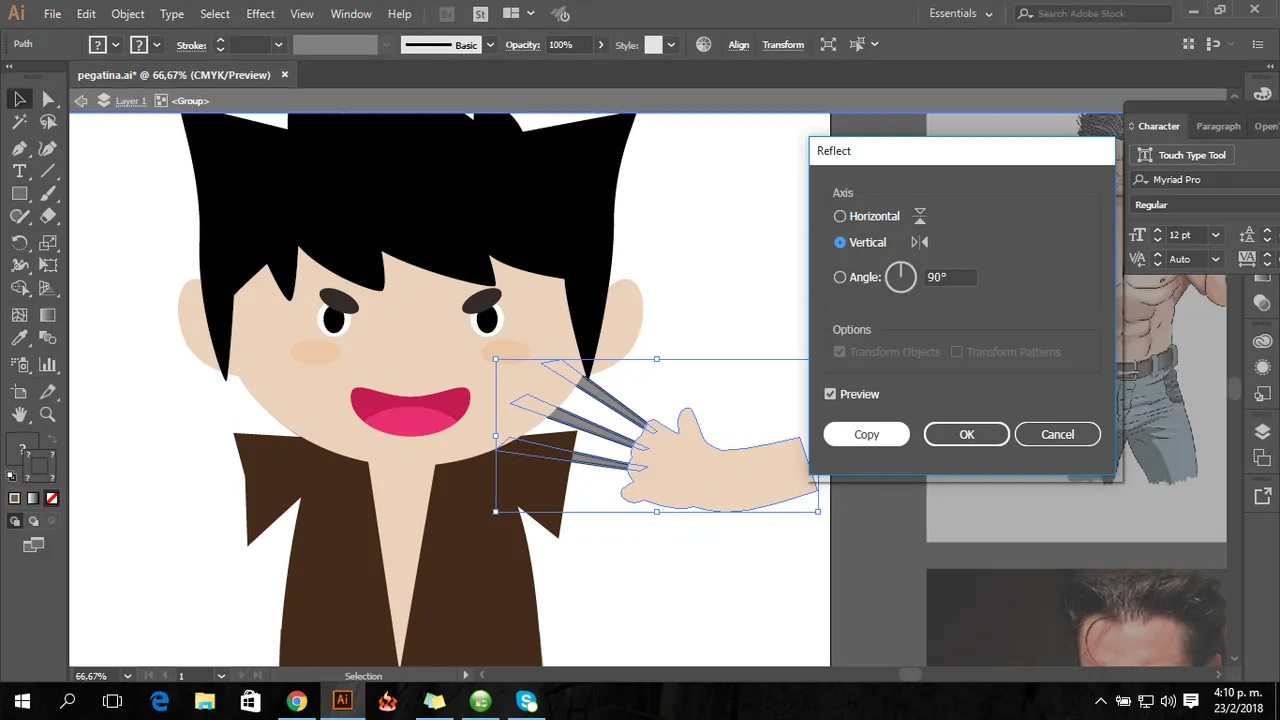The image size is (1280, 720).
Task: Open the Opacity slider arrow
Action: [x=601, y=45]
